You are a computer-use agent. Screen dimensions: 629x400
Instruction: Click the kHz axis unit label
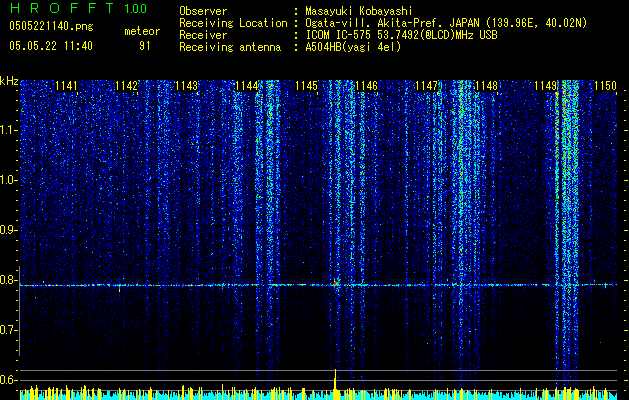tap(9, 81)
